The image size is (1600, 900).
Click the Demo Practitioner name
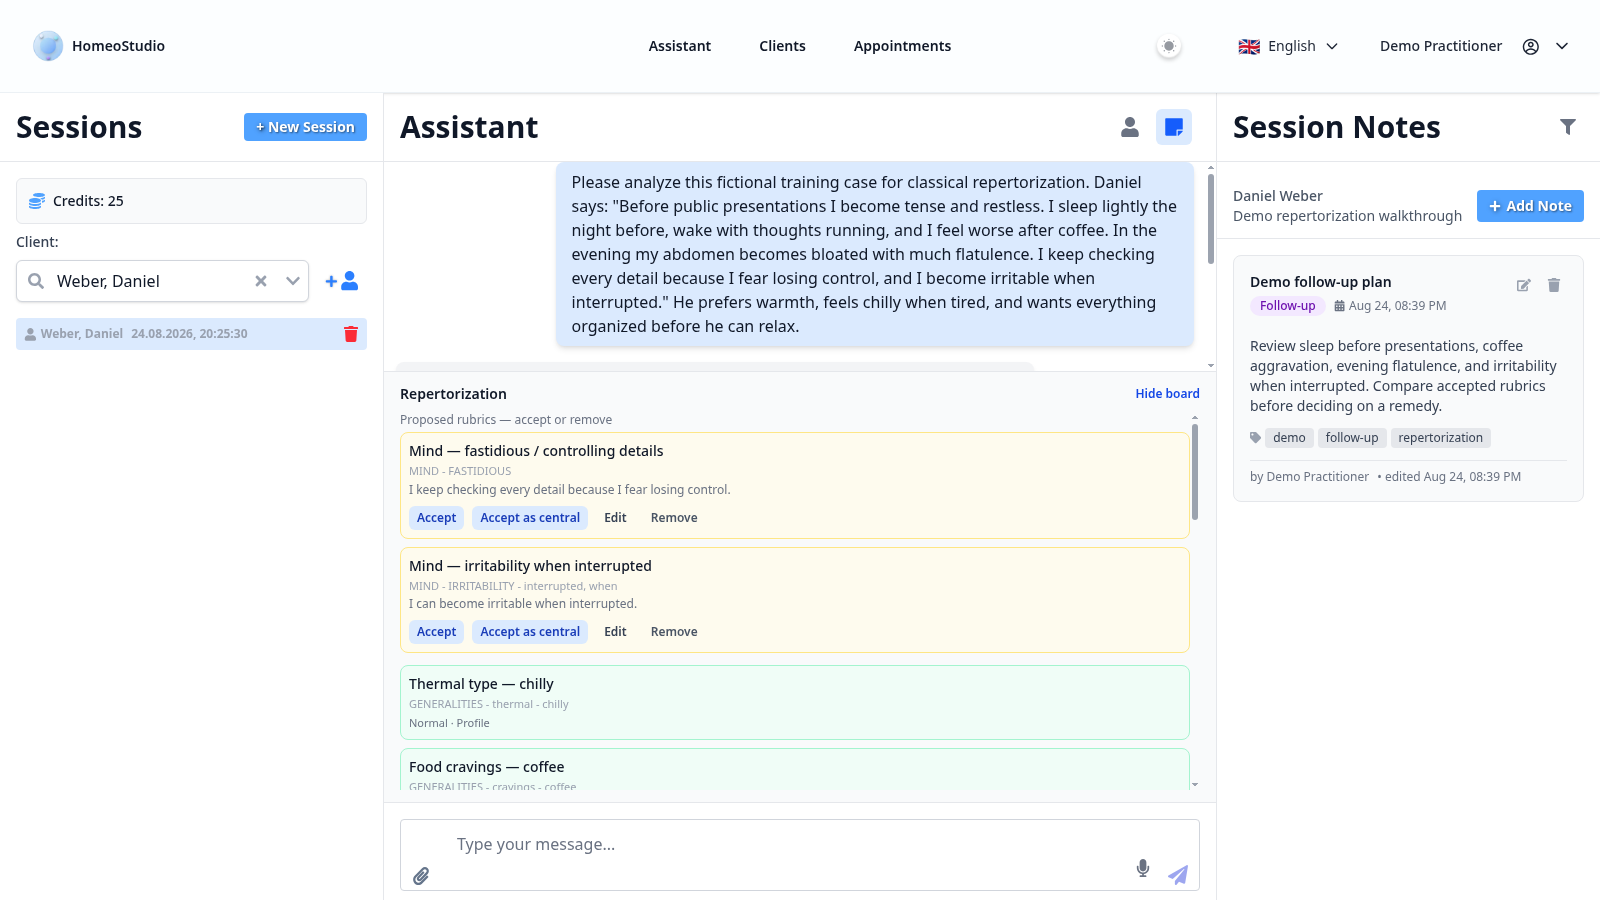[1441, 46]
